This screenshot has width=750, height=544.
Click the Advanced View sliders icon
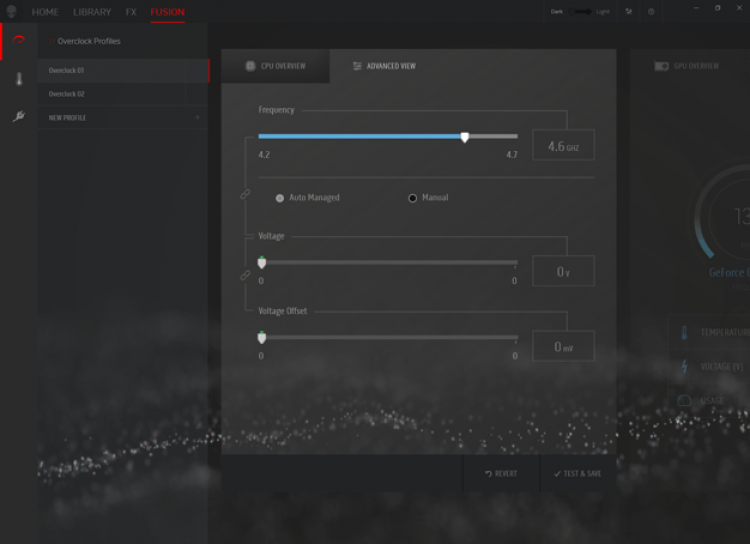pyautogui.click(x=357, y=66)
